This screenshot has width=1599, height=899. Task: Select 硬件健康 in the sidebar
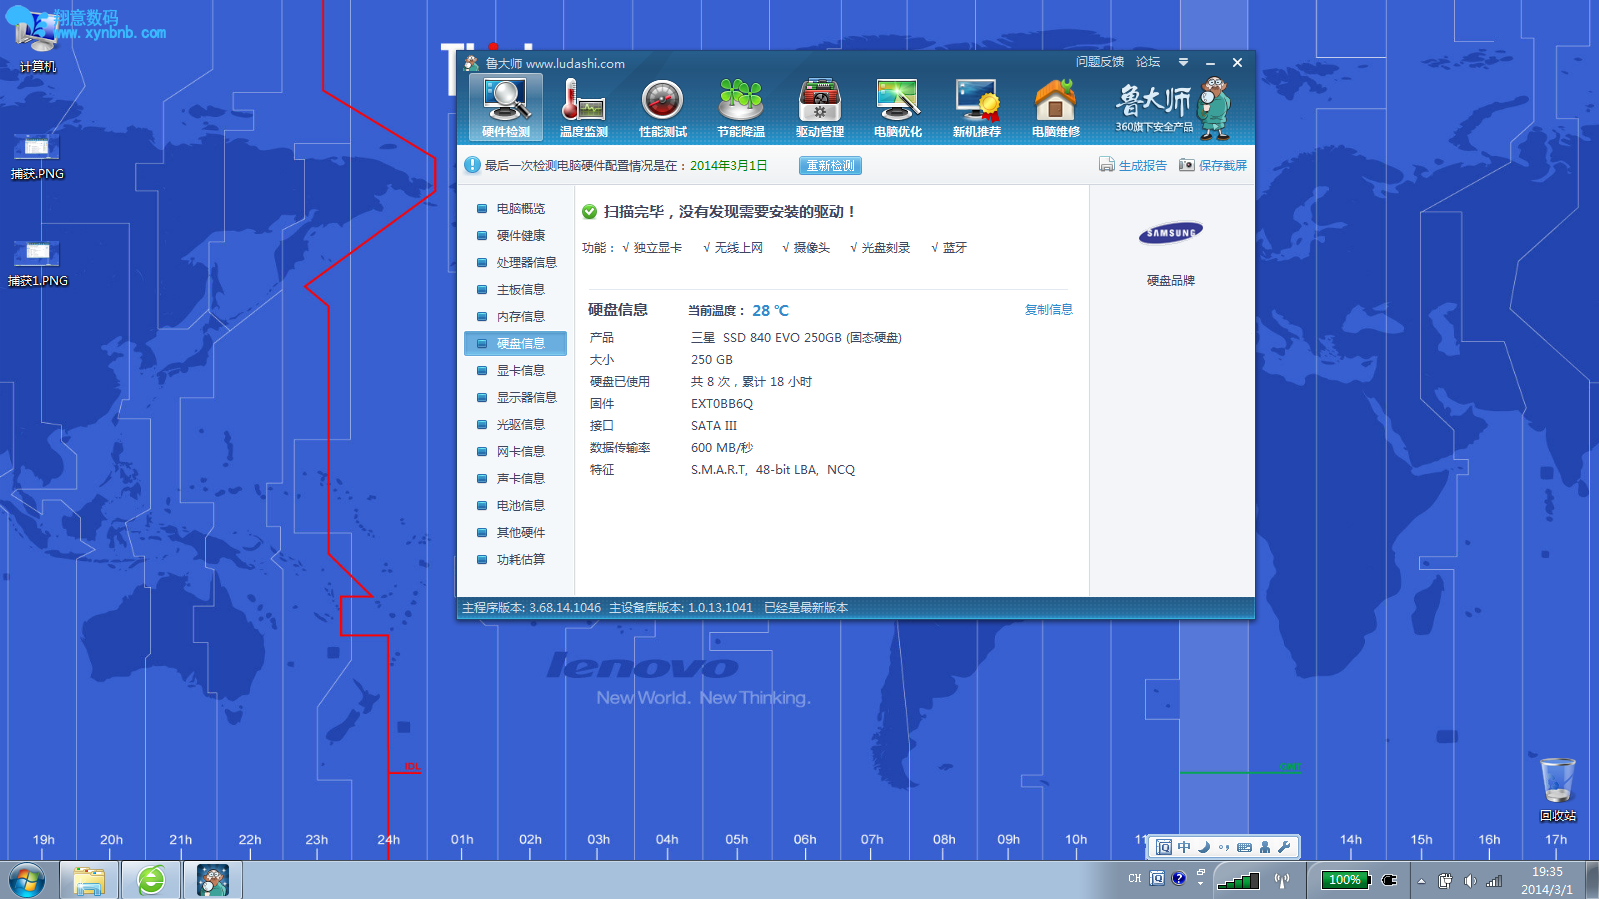click(516, 235)
